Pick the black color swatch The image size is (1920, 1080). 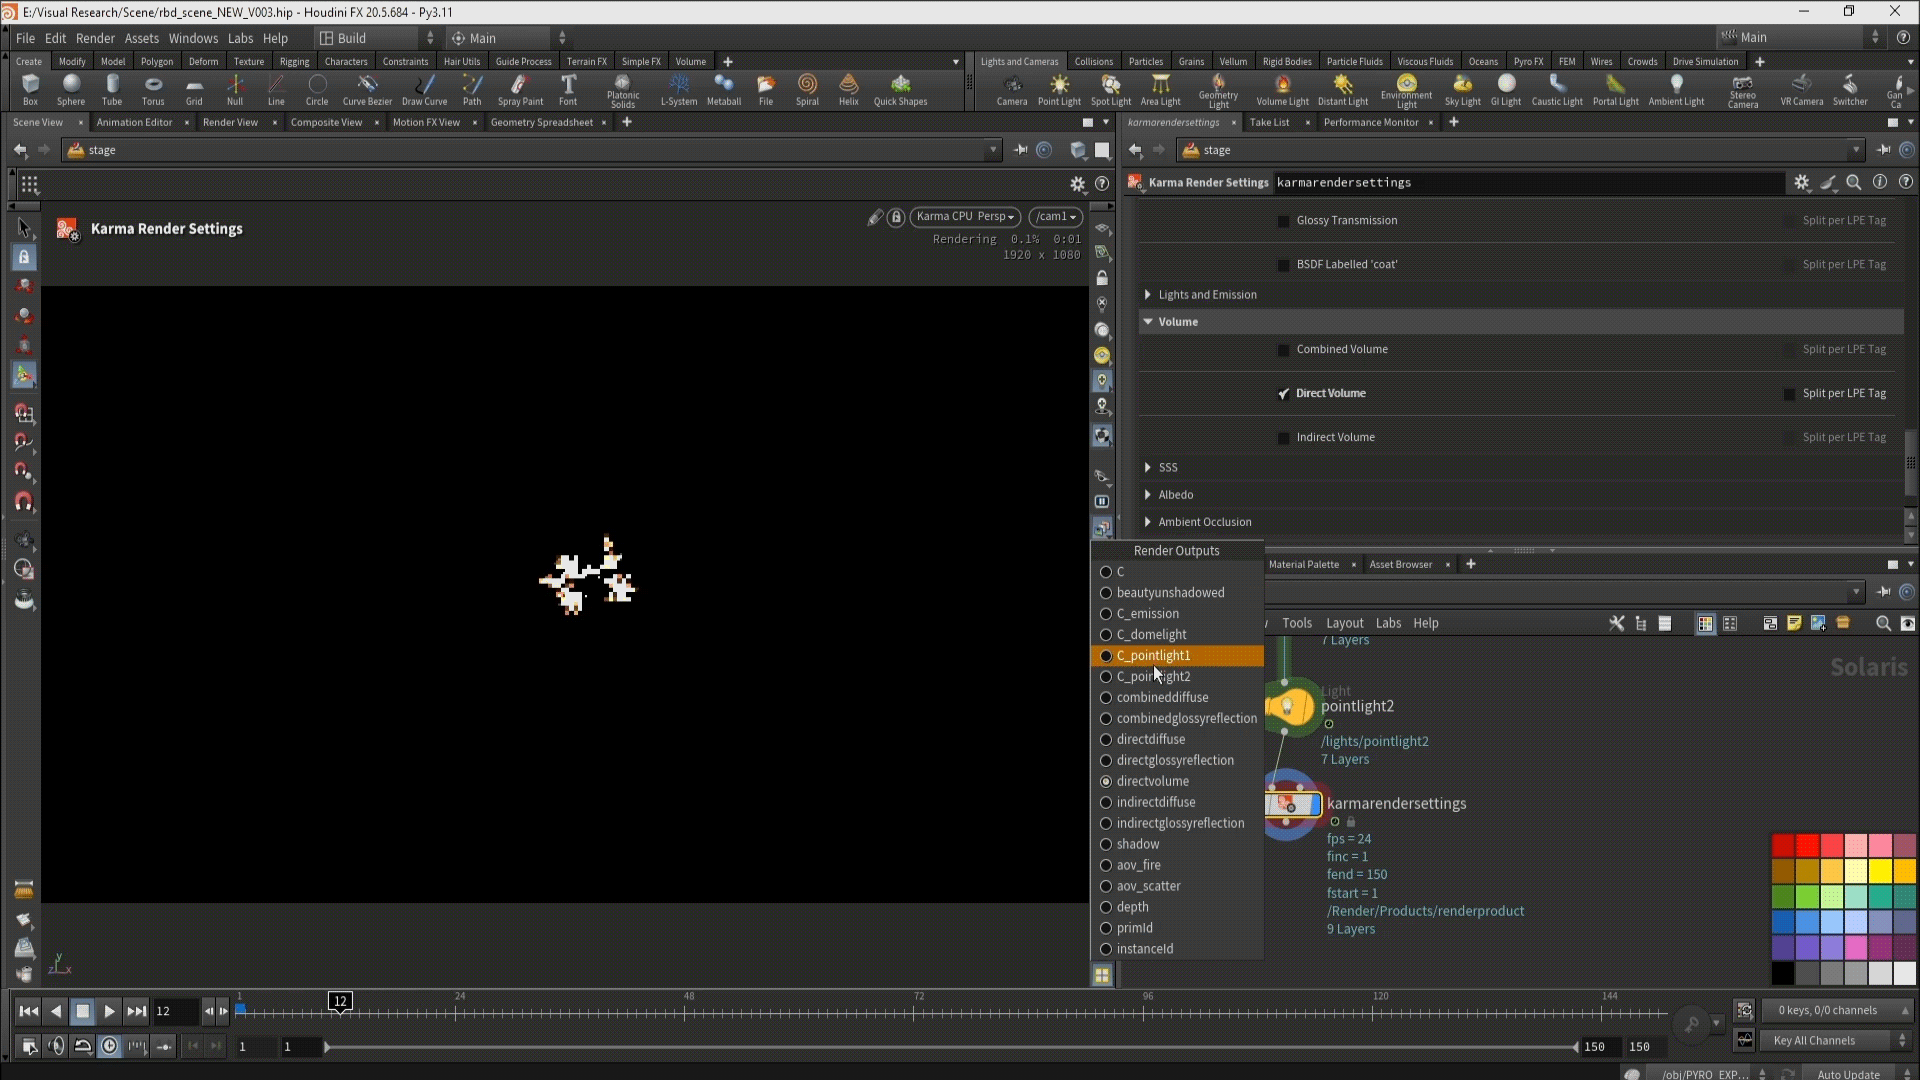pyautogui.click(x=1783, y=972)
